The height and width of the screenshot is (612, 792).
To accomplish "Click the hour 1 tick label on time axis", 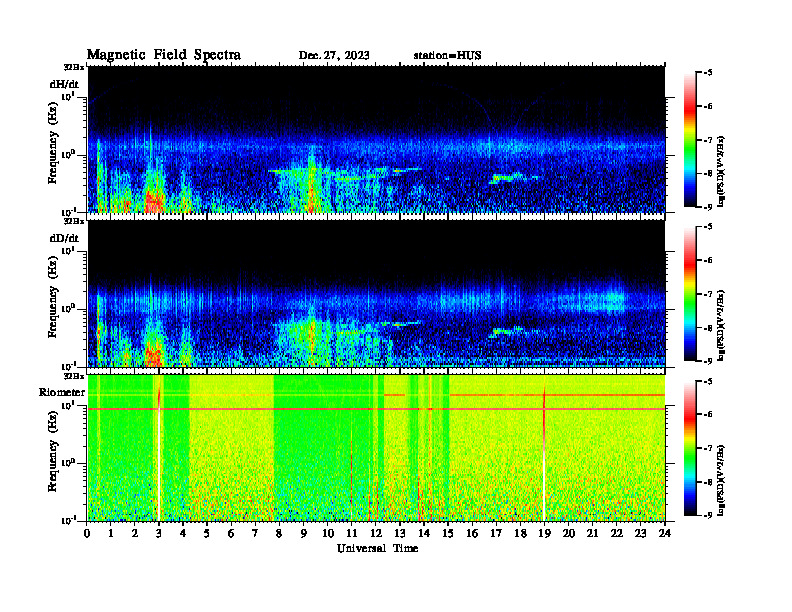I will pyautogui.click(x=111, y=533).
